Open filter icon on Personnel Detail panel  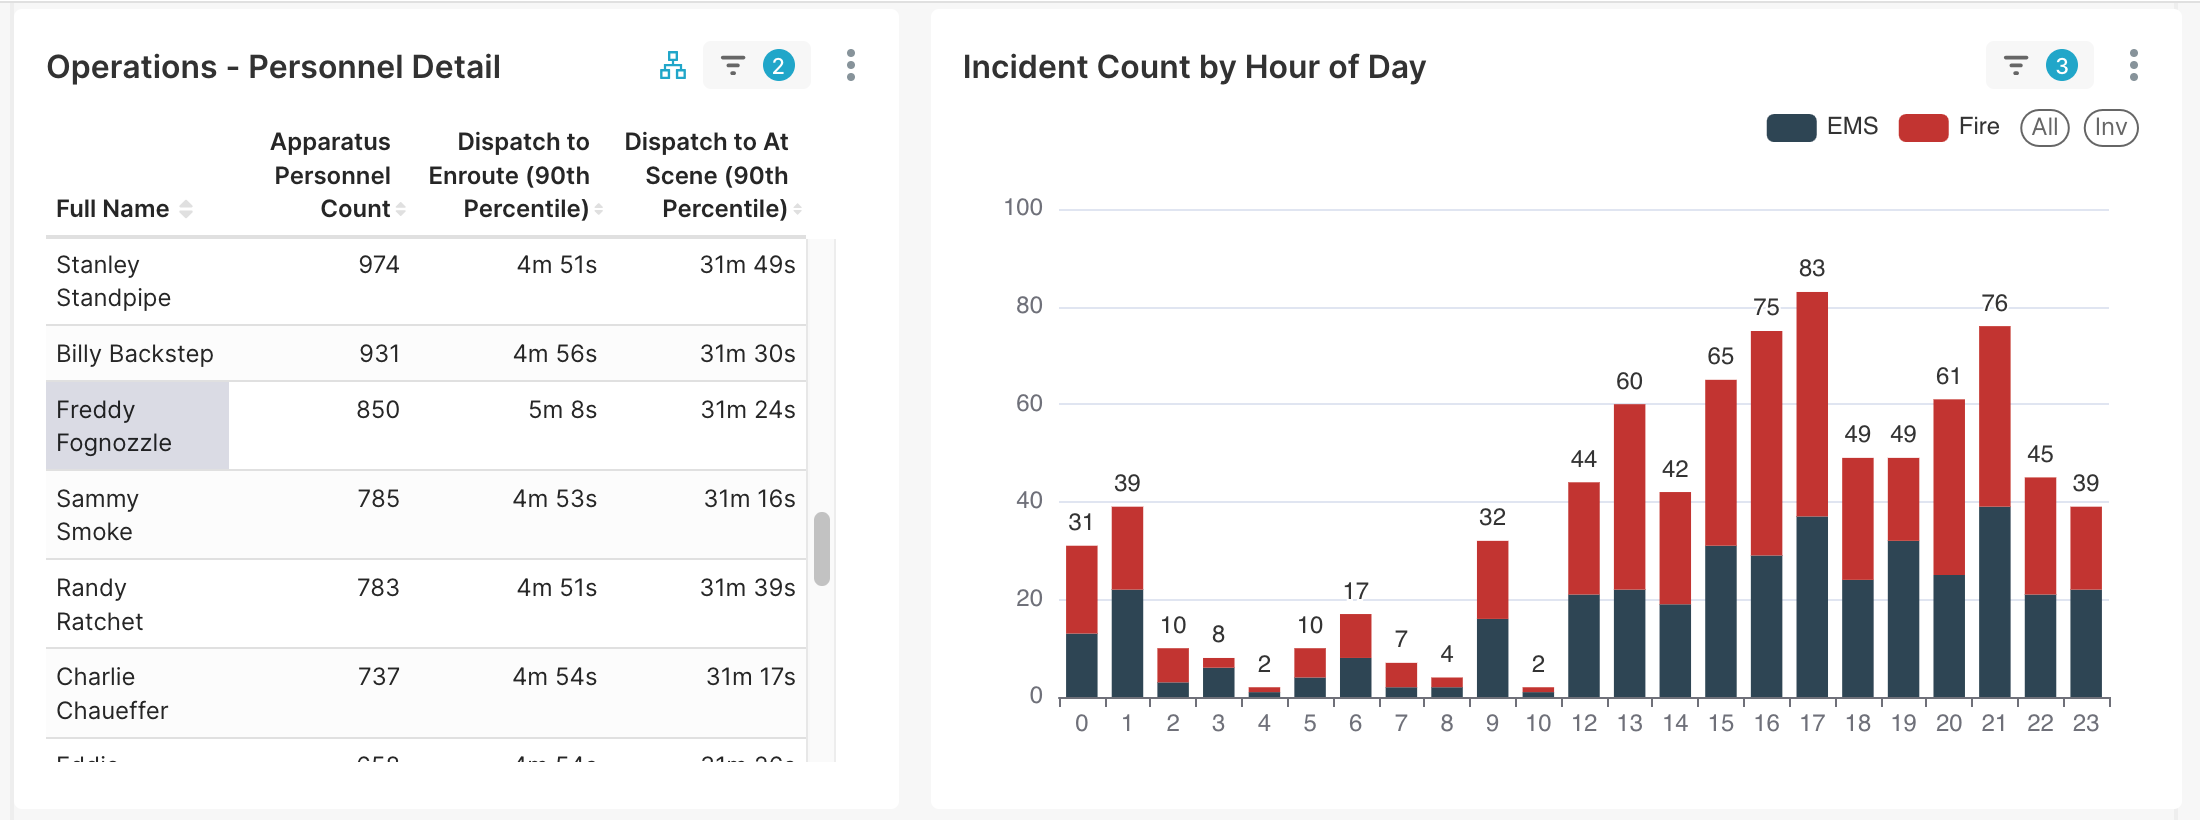click(733, 66)
